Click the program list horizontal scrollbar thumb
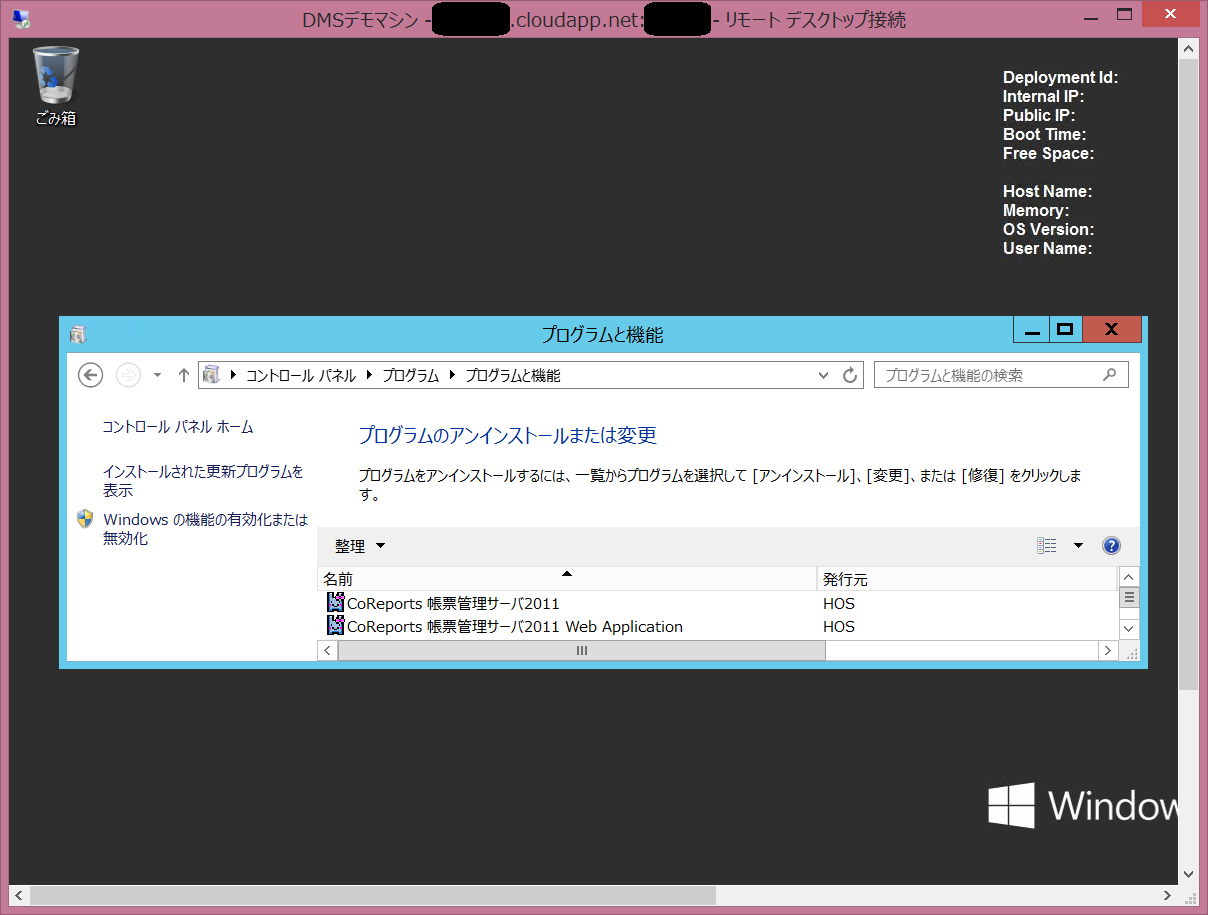The height and width of the screenshot is (915, 1208). click(582, 650)
